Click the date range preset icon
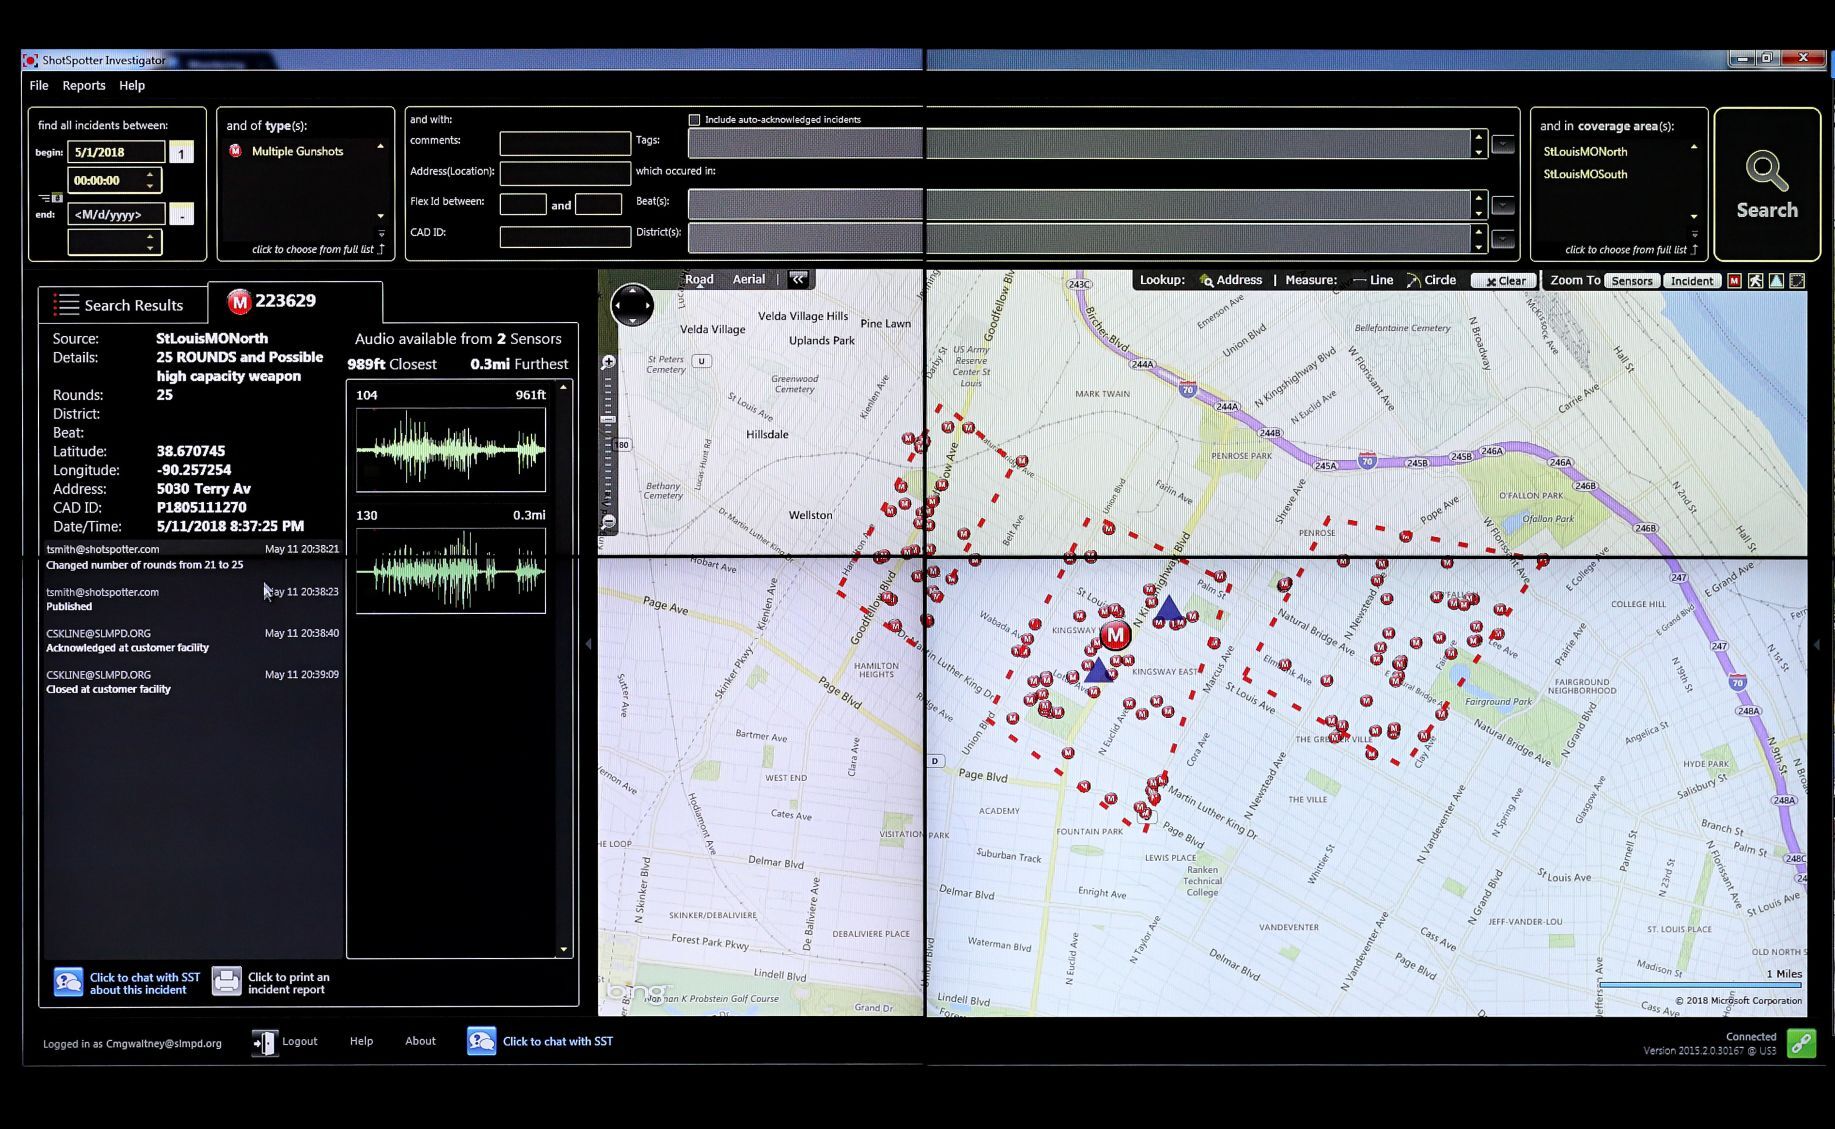 click(51, 198)
